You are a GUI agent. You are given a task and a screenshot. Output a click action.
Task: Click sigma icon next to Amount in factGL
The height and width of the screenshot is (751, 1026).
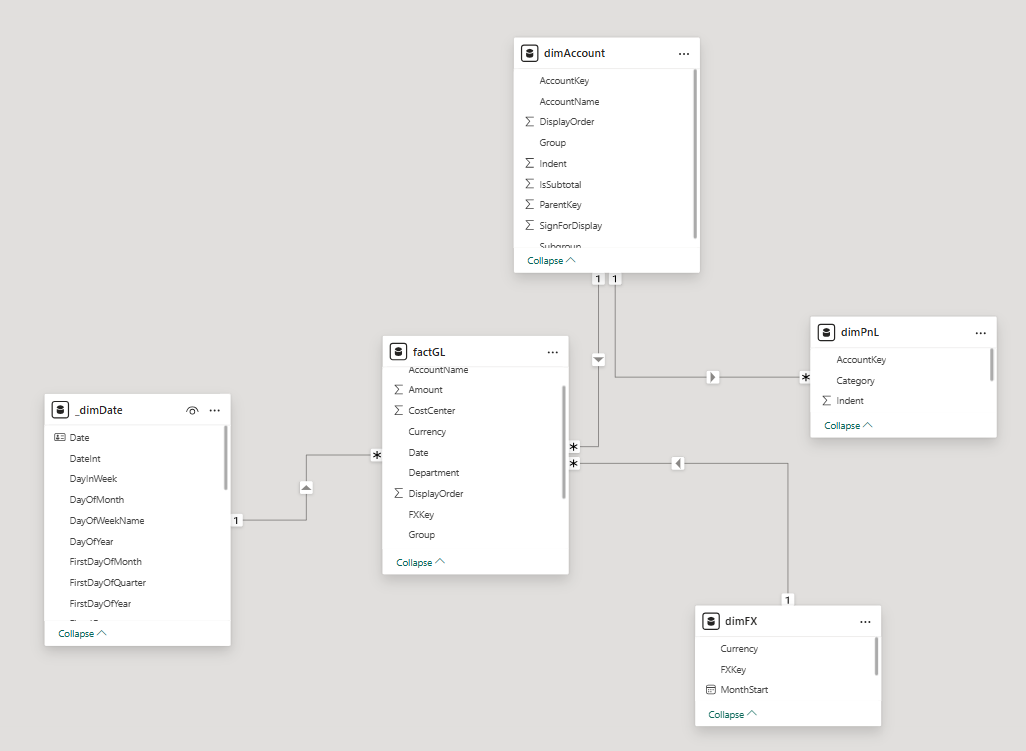point(398,389)
